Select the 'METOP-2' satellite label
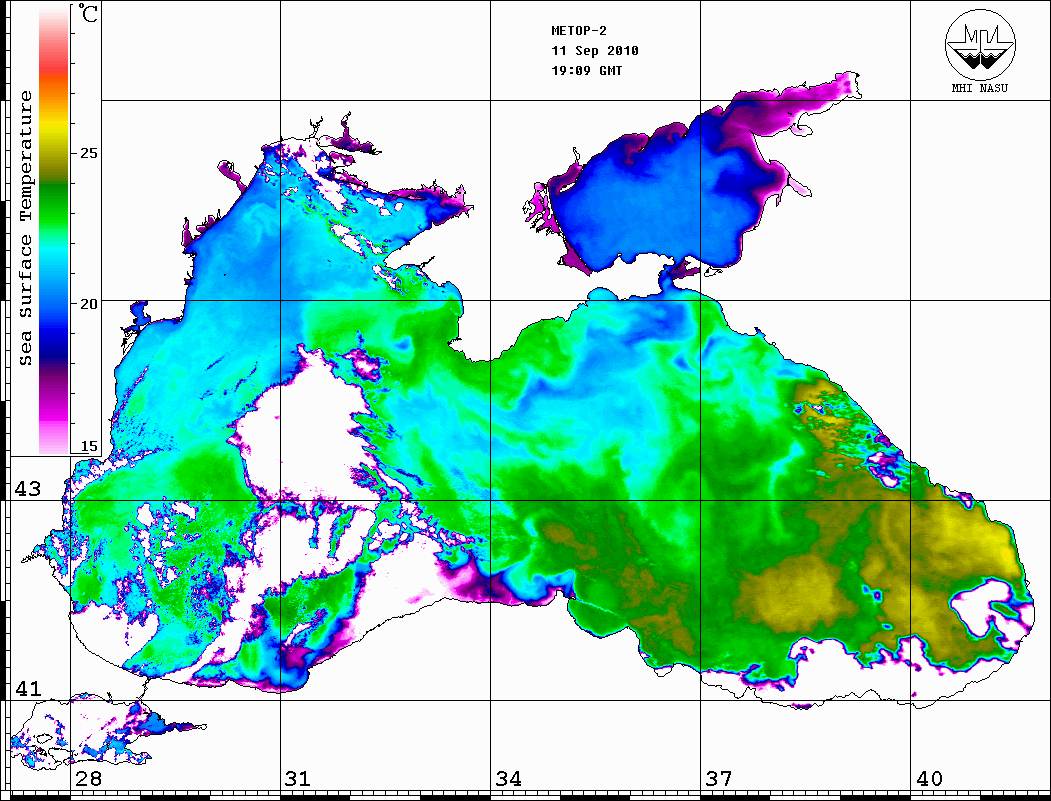Image resolution: width=1051 pixels, height=801 pixels. pyautogui.click(x=578, y=31)
